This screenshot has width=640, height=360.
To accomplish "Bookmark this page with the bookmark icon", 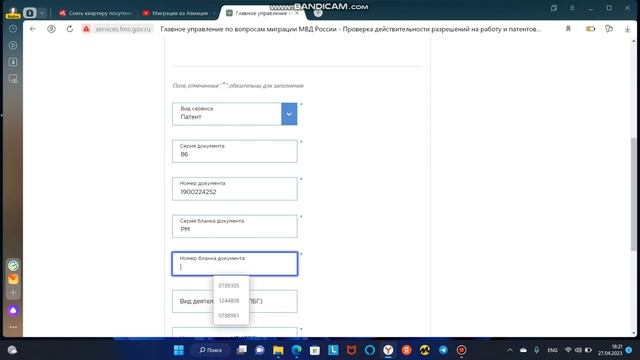I will click(x=568, y=29).
